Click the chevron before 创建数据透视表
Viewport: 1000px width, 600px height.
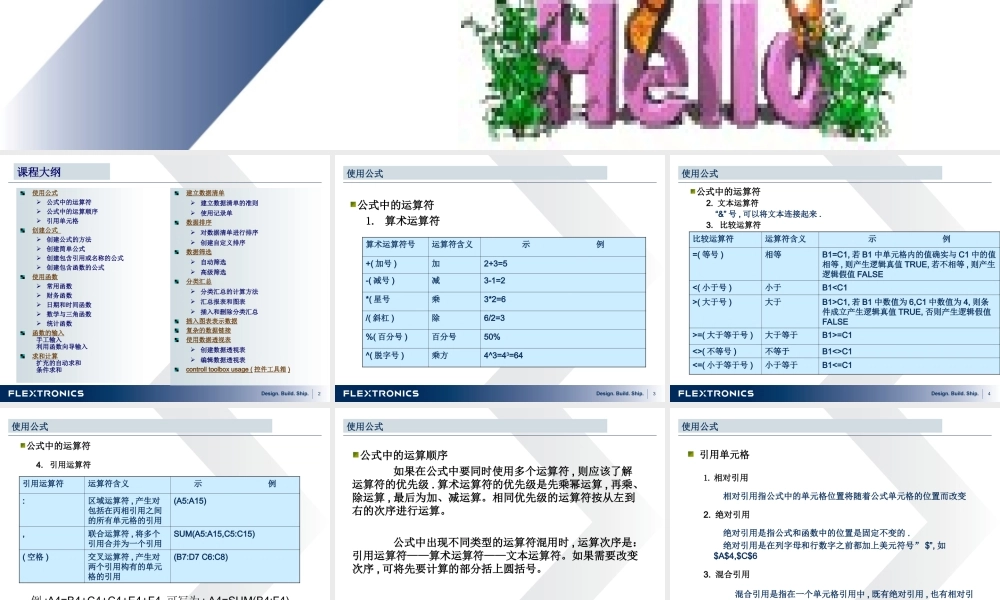[x=191, y=349]
